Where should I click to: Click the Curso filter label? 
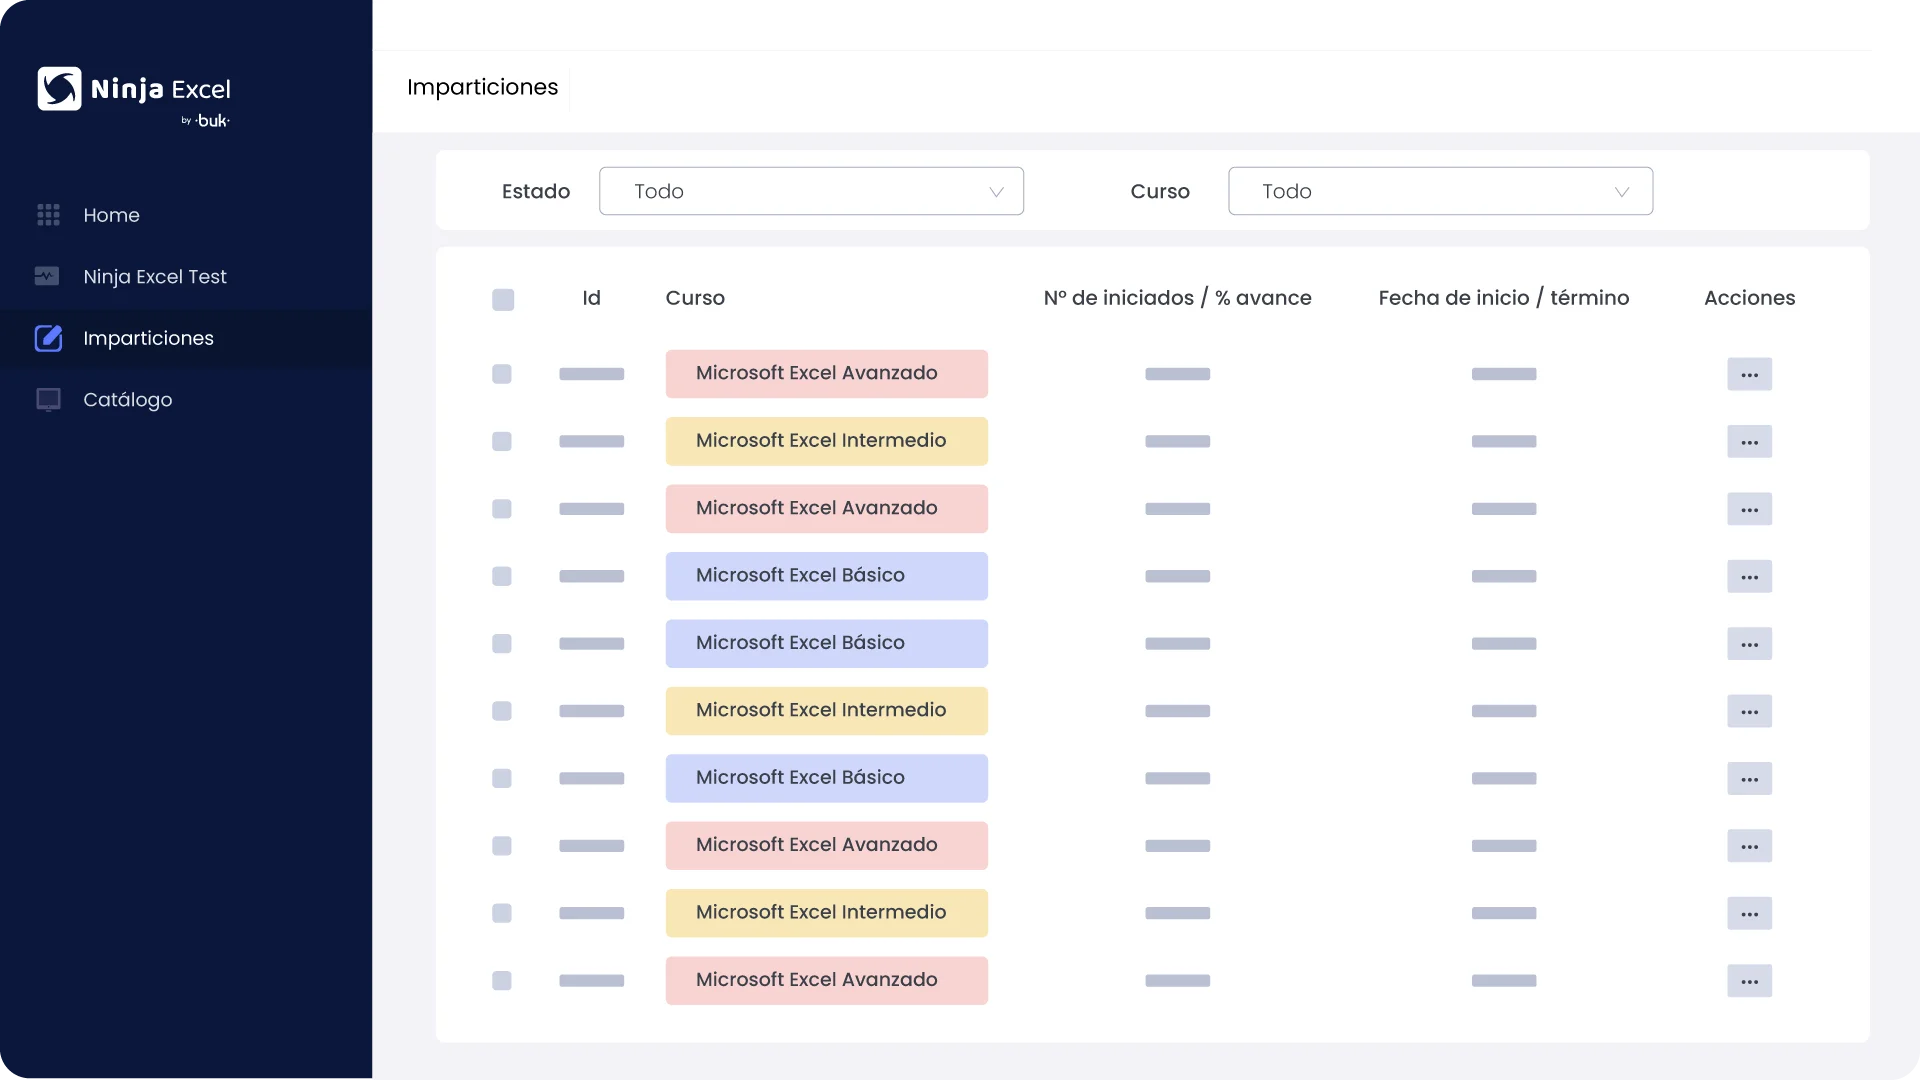pyautogui.click(x=1160, y=191)
